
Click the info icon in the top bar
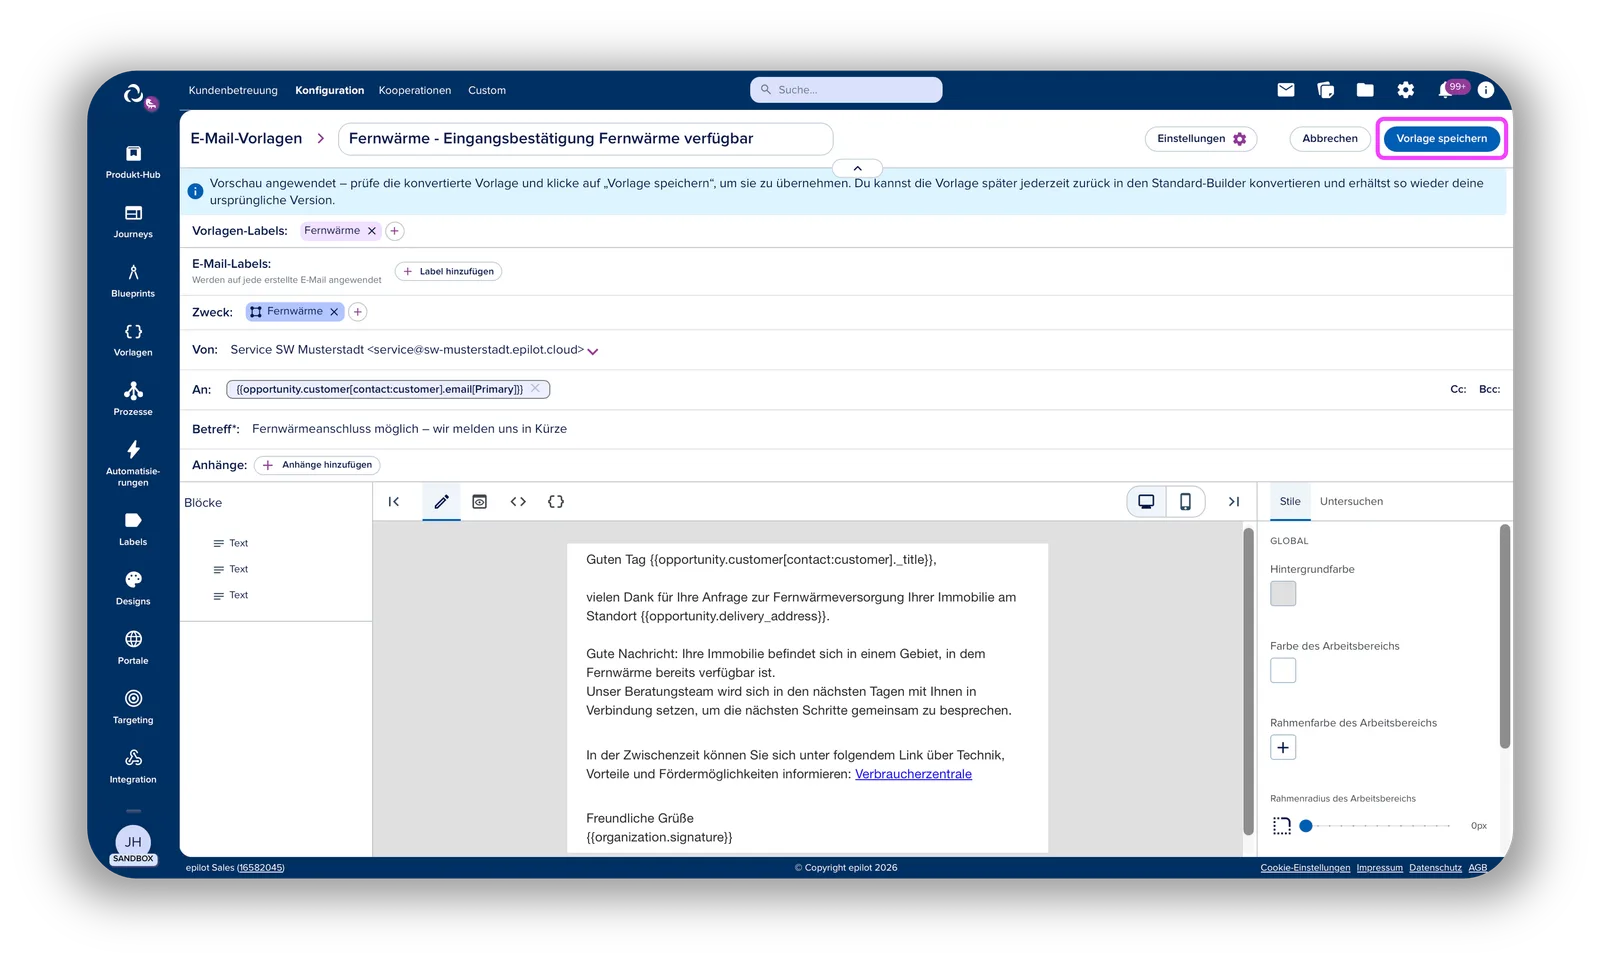[x=1486, y=90]
